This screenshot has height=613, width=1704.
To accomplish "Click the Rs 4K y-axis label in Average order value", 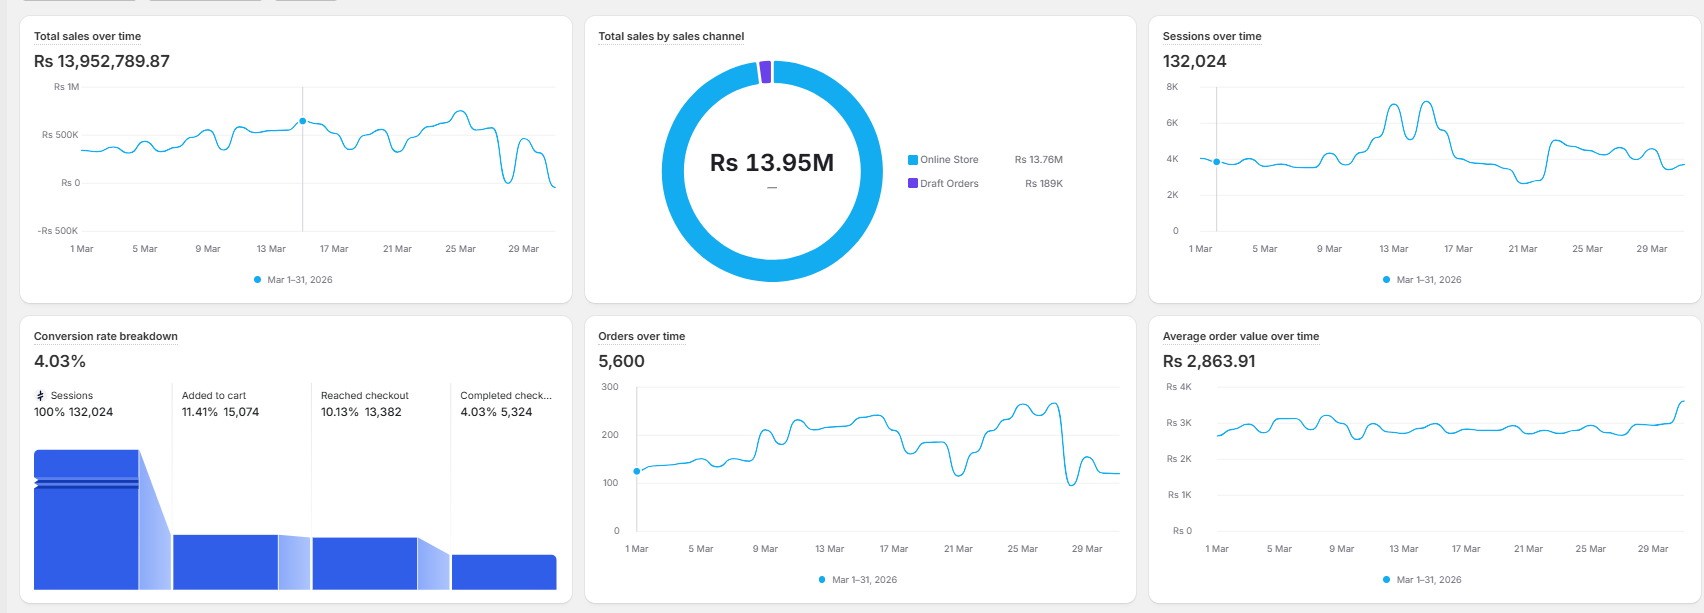I will point(1179,387).
